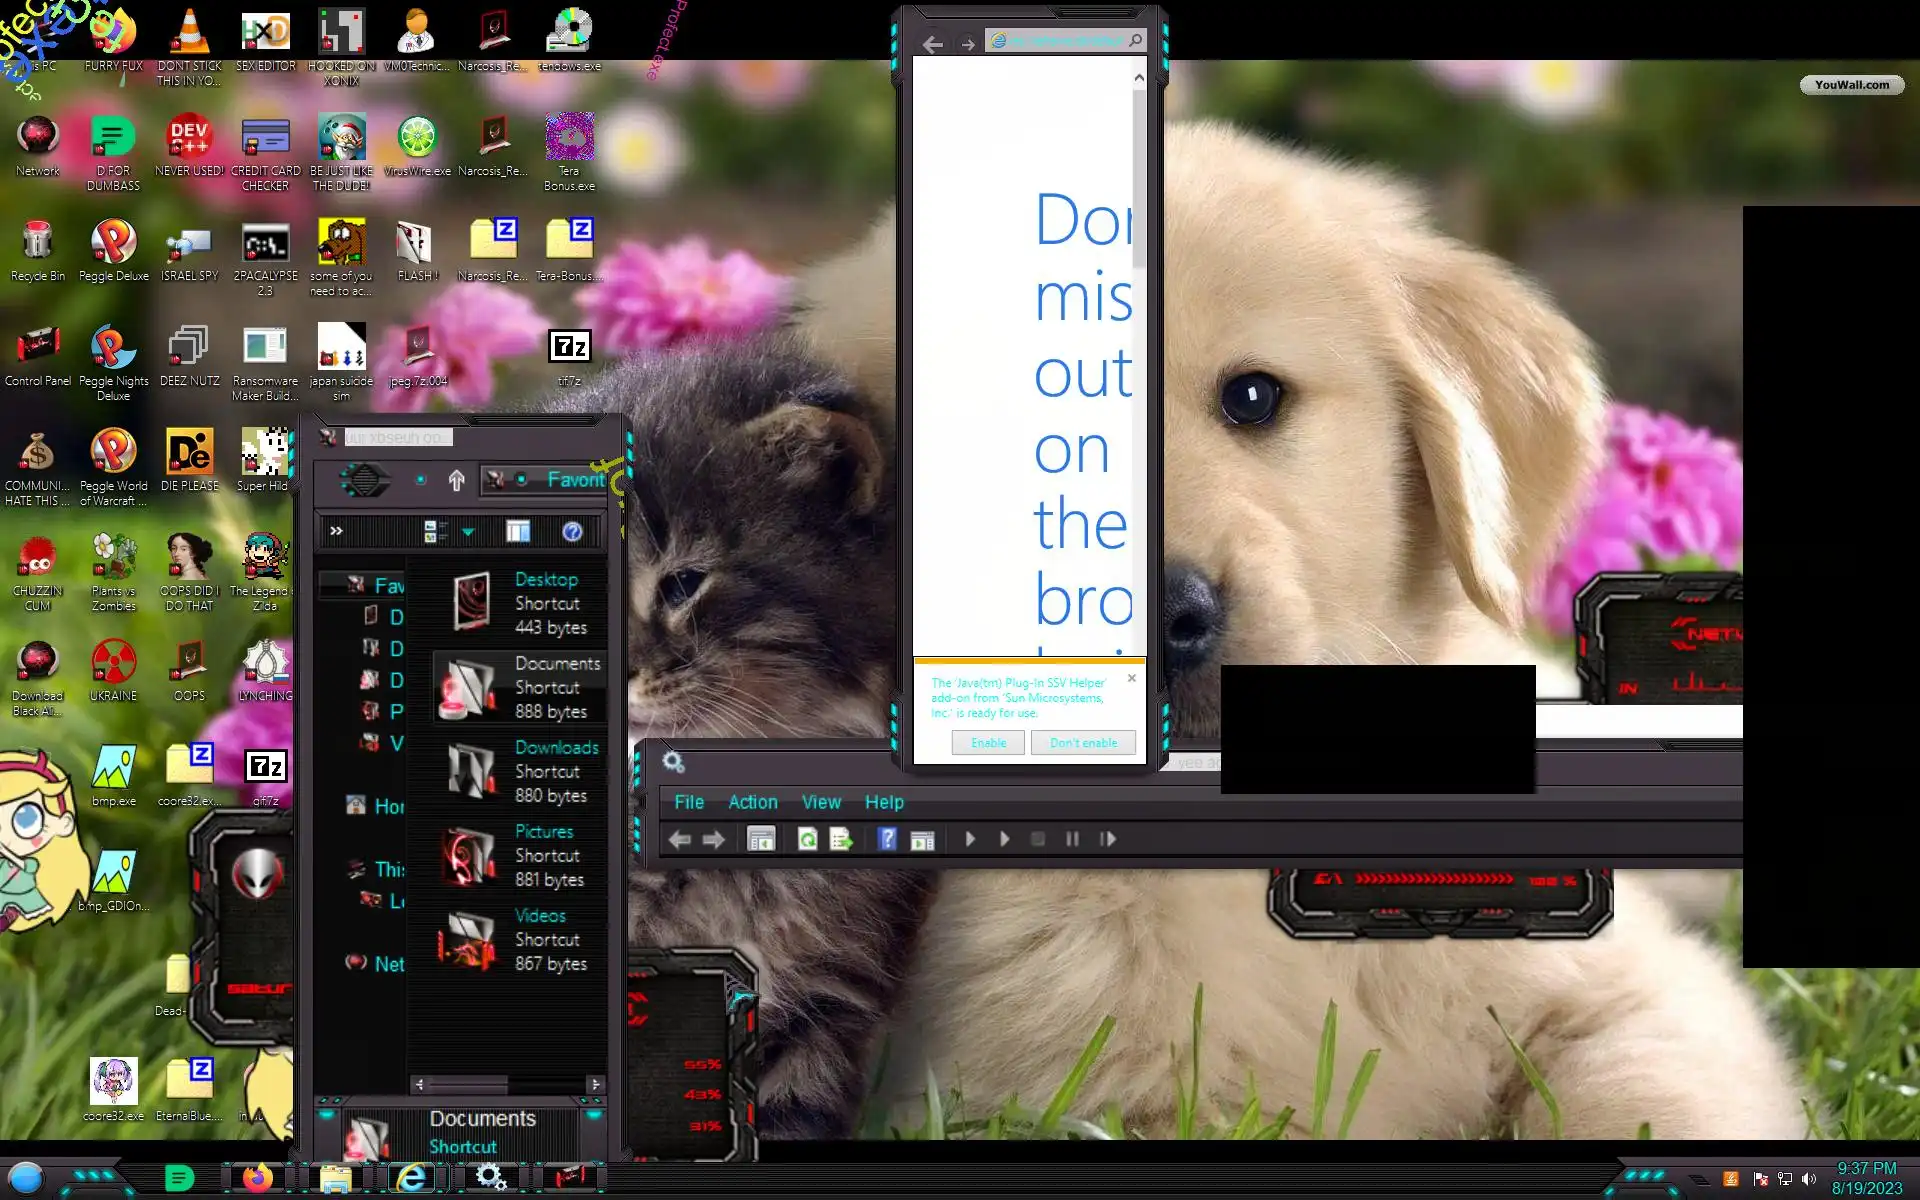Click the Services help toolbar icon
Viewport: 1920px width, 1200px height.
tap(886, 839)
